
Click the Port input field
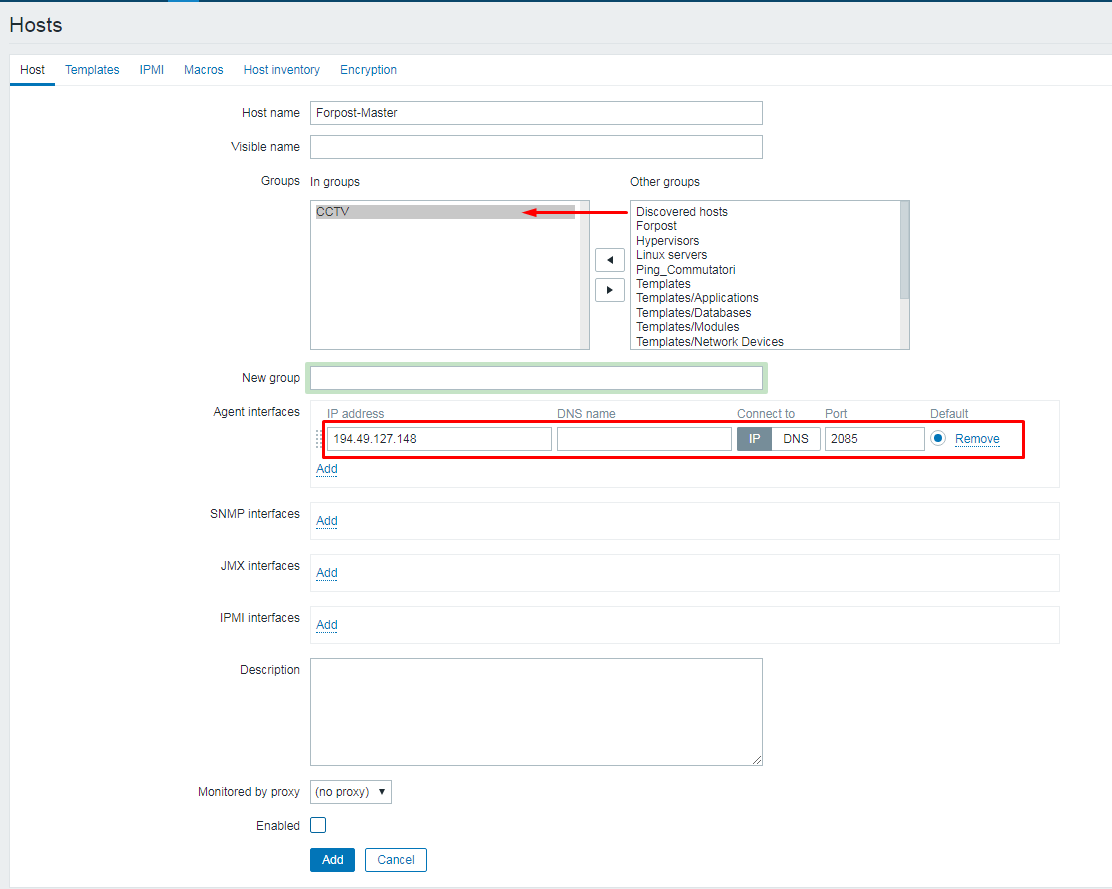pyautogui.click(x=874, y=439)
